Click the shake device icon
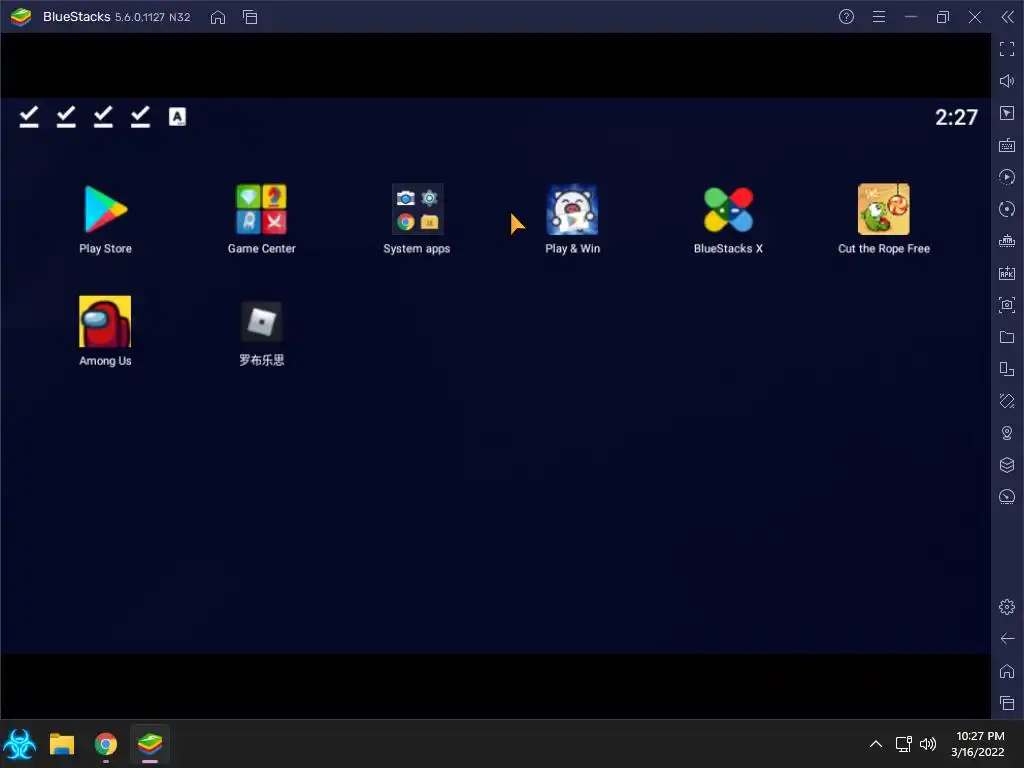This screenshot has width=1024, height=768. tap(1007, 401)
